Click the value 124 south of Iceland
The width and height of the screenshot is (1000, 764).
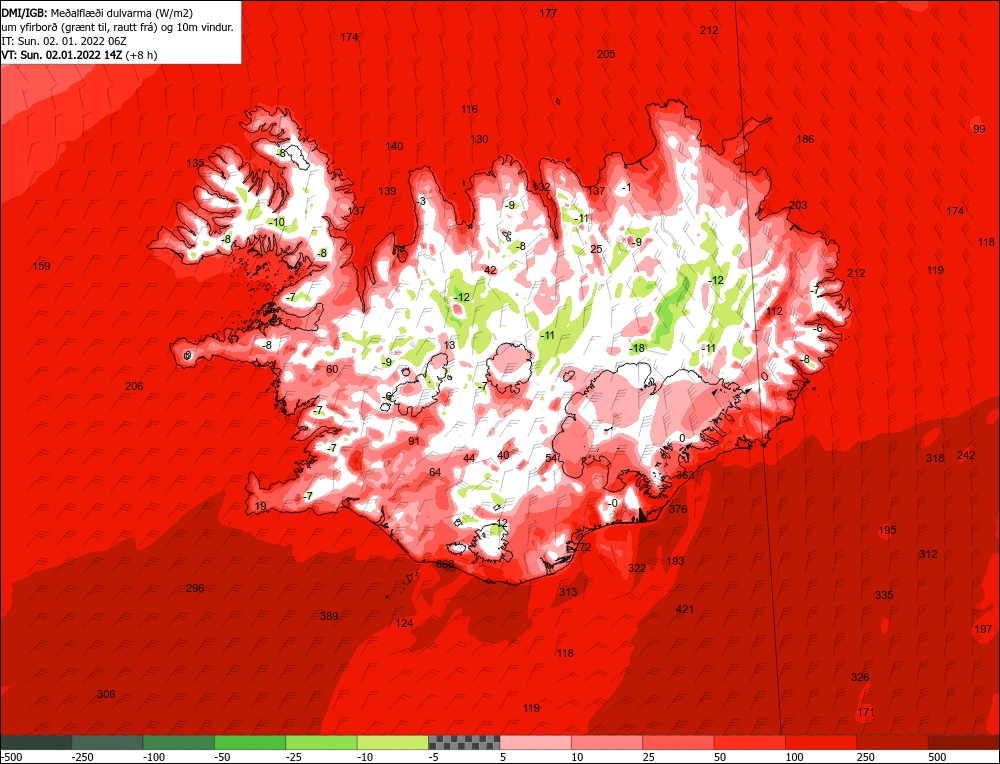coord(404,623)
